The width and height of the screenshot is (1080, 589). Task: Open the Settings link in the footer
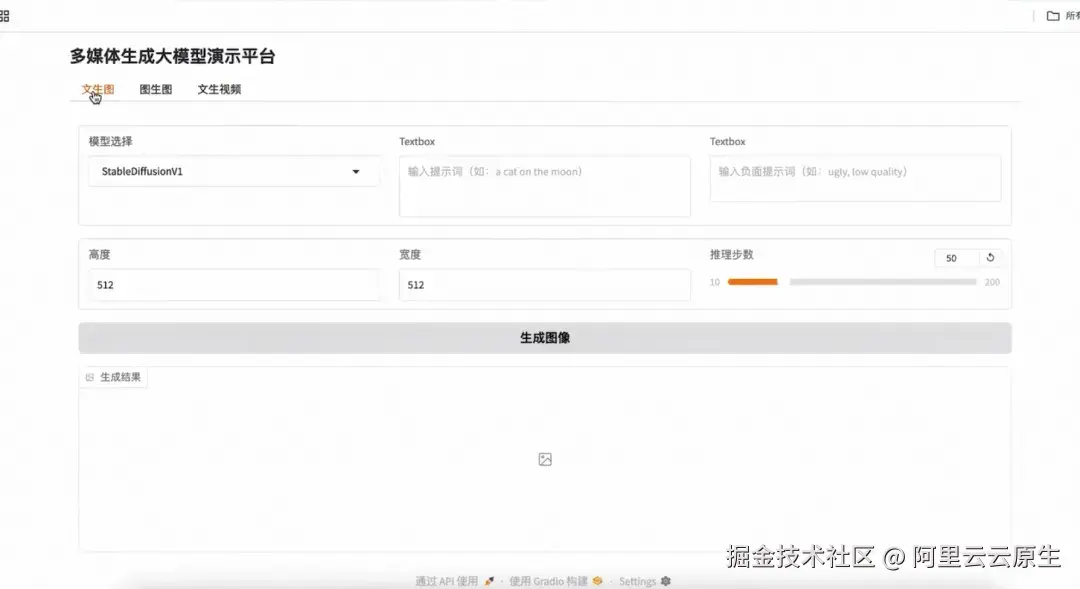pos(637,581)
